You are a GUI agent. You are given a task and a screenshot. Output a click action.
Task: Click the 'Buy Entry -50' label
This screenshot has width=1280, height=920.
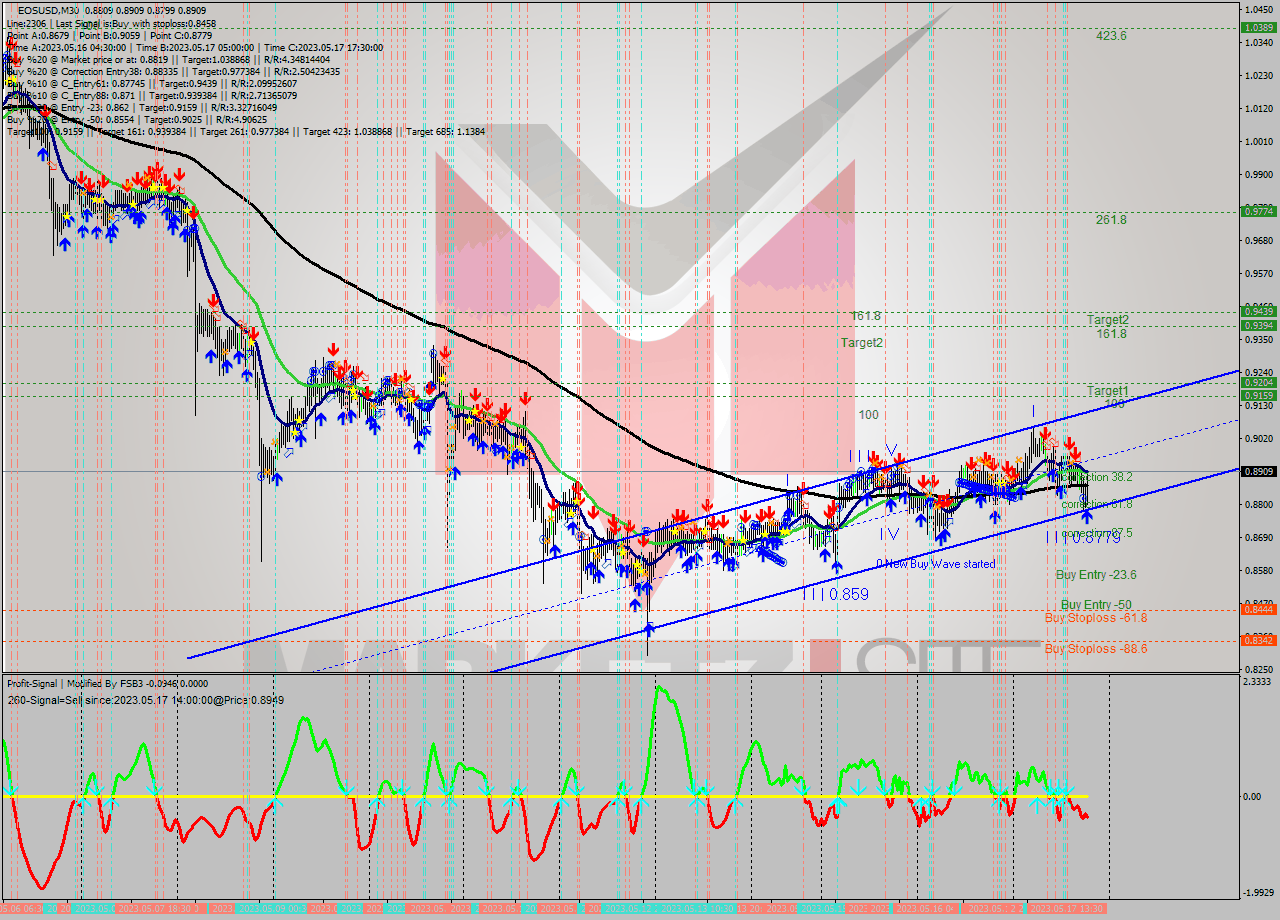(1096, 605)
